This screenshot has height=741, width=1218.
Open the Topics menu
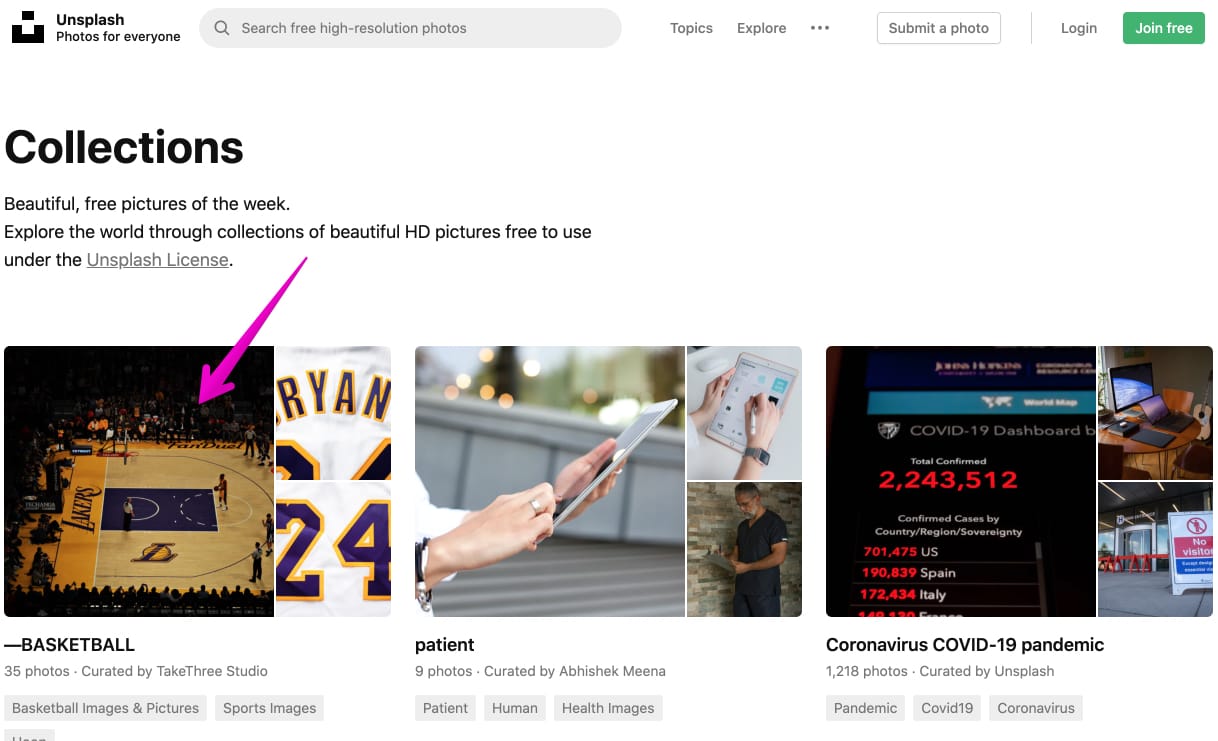691,28
